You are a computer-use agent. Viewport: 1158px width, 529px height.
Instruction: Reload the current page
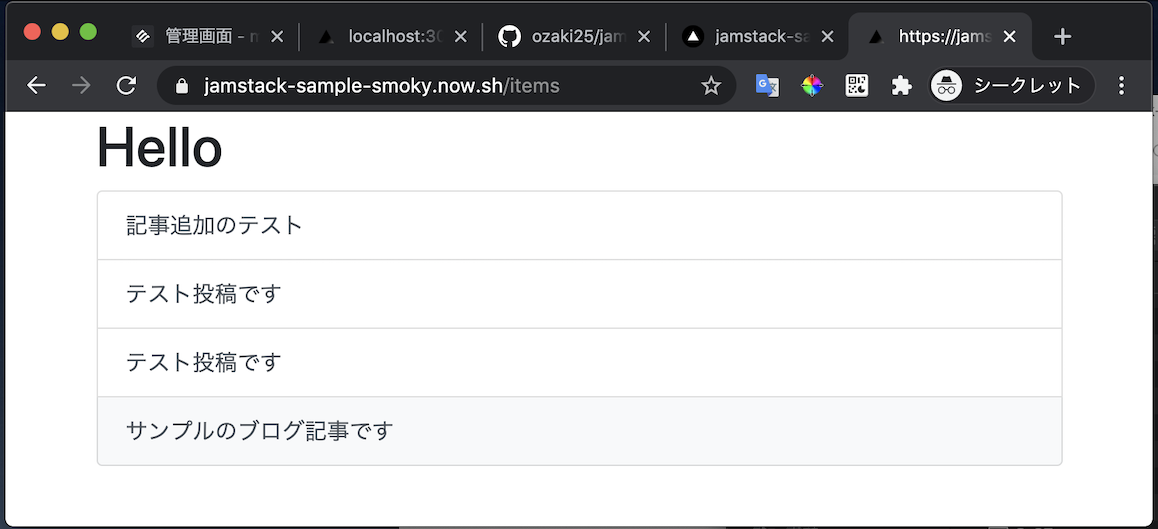[126, 86]
